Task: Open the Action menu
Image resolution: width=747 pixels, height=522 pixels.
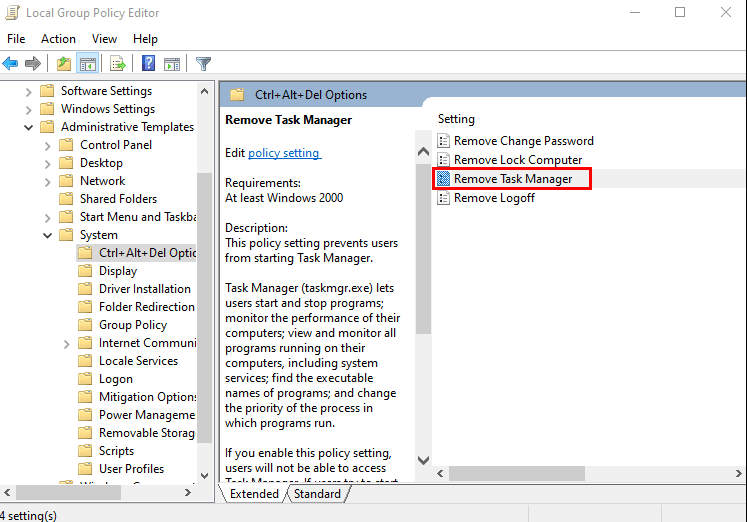Action: [58, 39]
